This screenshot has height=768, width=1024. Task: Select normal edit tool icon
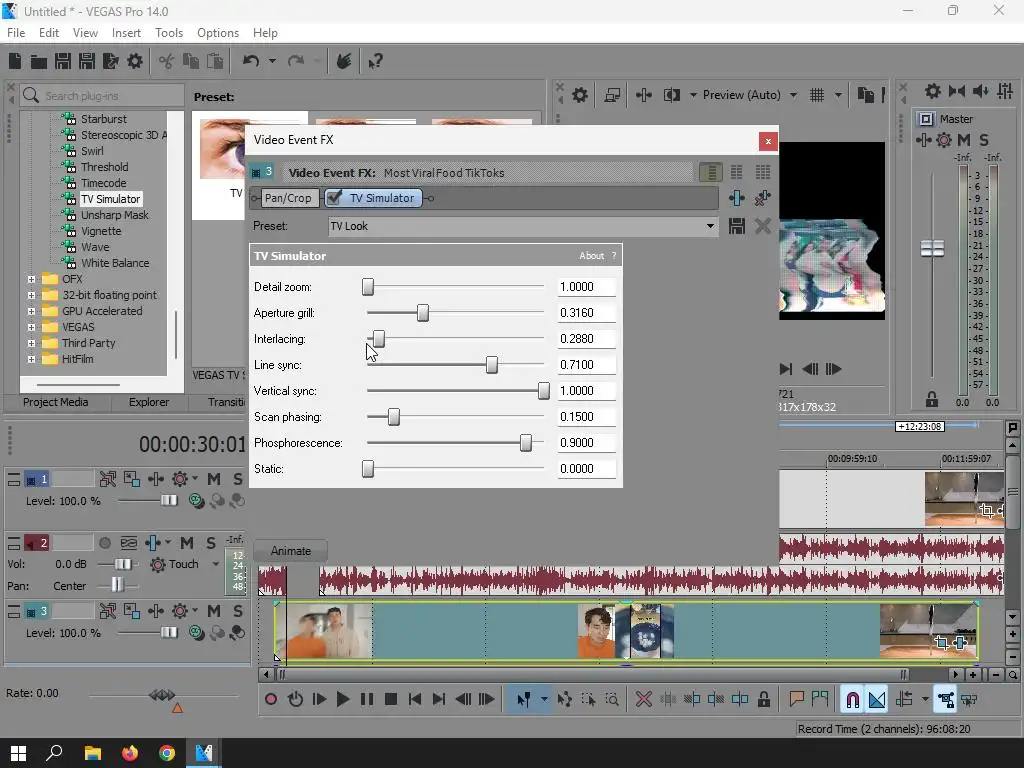pos(524,699)
